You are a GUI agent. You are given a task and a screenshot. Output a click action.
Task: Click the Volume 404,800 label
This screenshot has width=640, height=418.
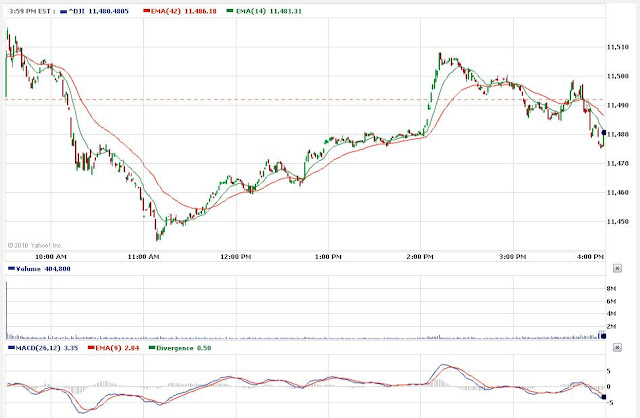coord(39,269)
